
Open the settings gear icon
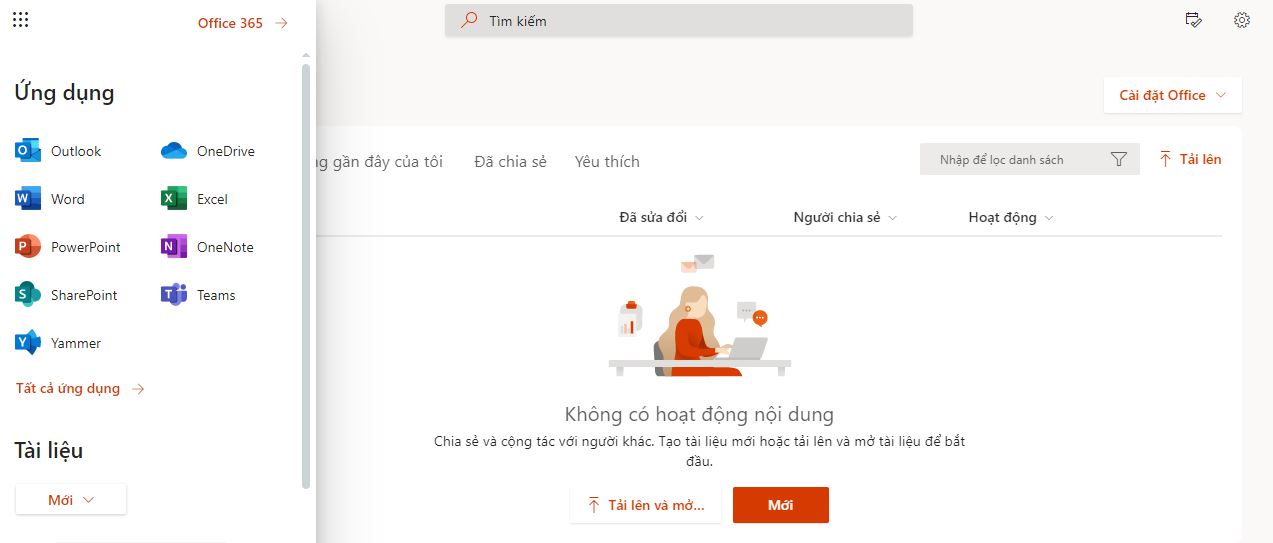(1242, 20)
